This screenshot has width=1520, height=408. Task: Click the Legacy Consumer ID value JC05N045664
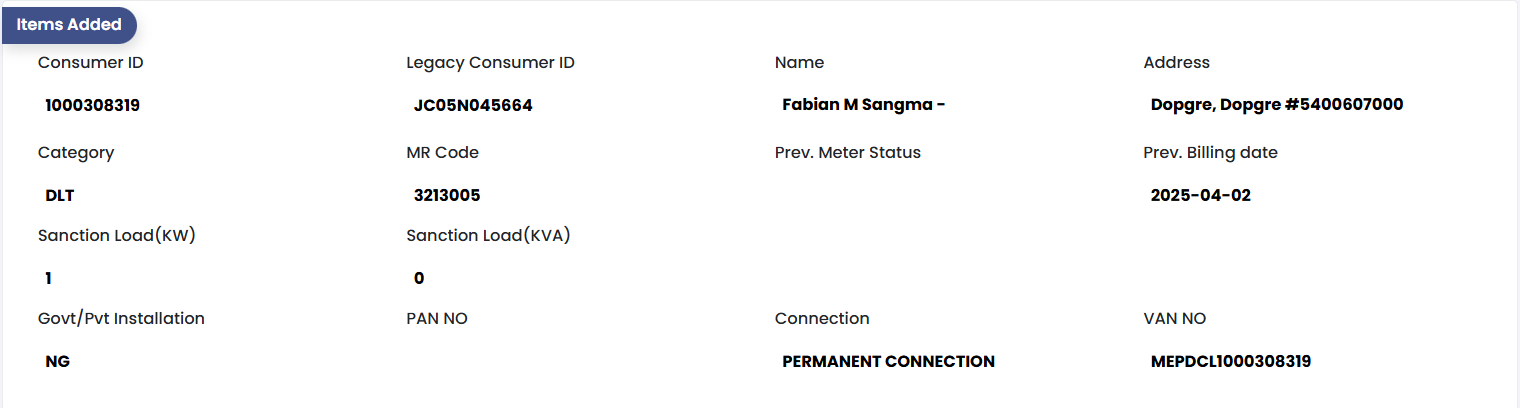point(473,105)
